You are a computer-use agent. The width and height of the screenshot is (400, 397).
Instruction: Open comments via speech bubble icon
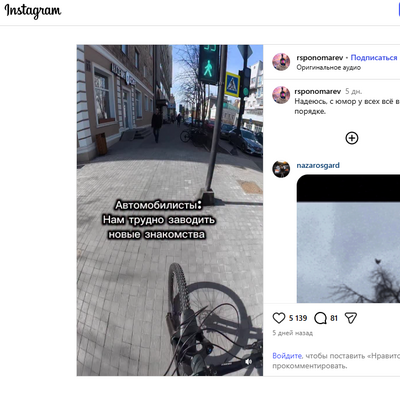[320, 318]
